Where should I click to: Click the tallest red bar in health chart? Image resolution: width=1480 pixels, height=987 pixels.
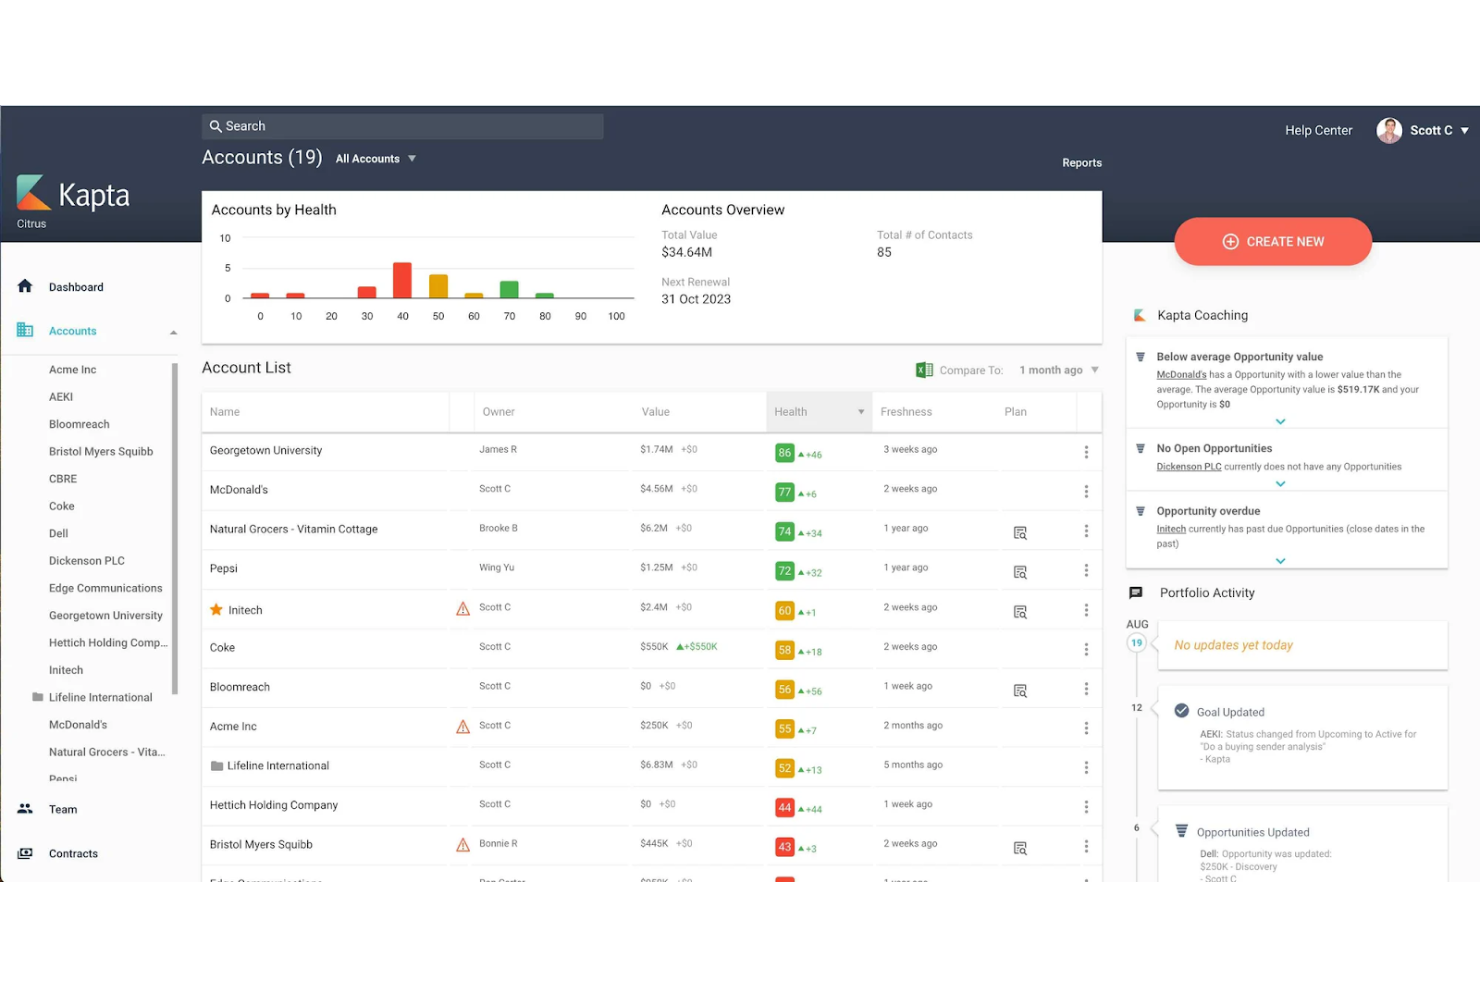tap(402, 280)
